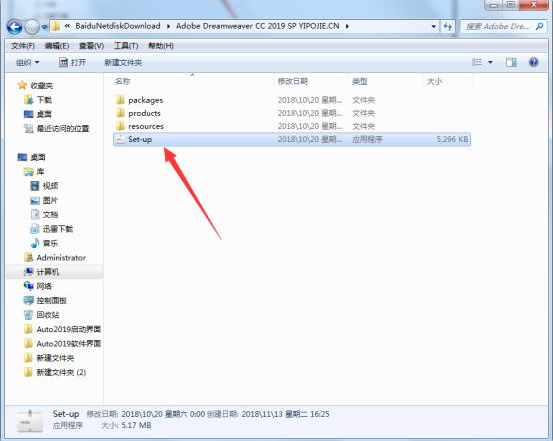Open the 文档 library
The image size is (553, 441).
click(x=44, y=215)
